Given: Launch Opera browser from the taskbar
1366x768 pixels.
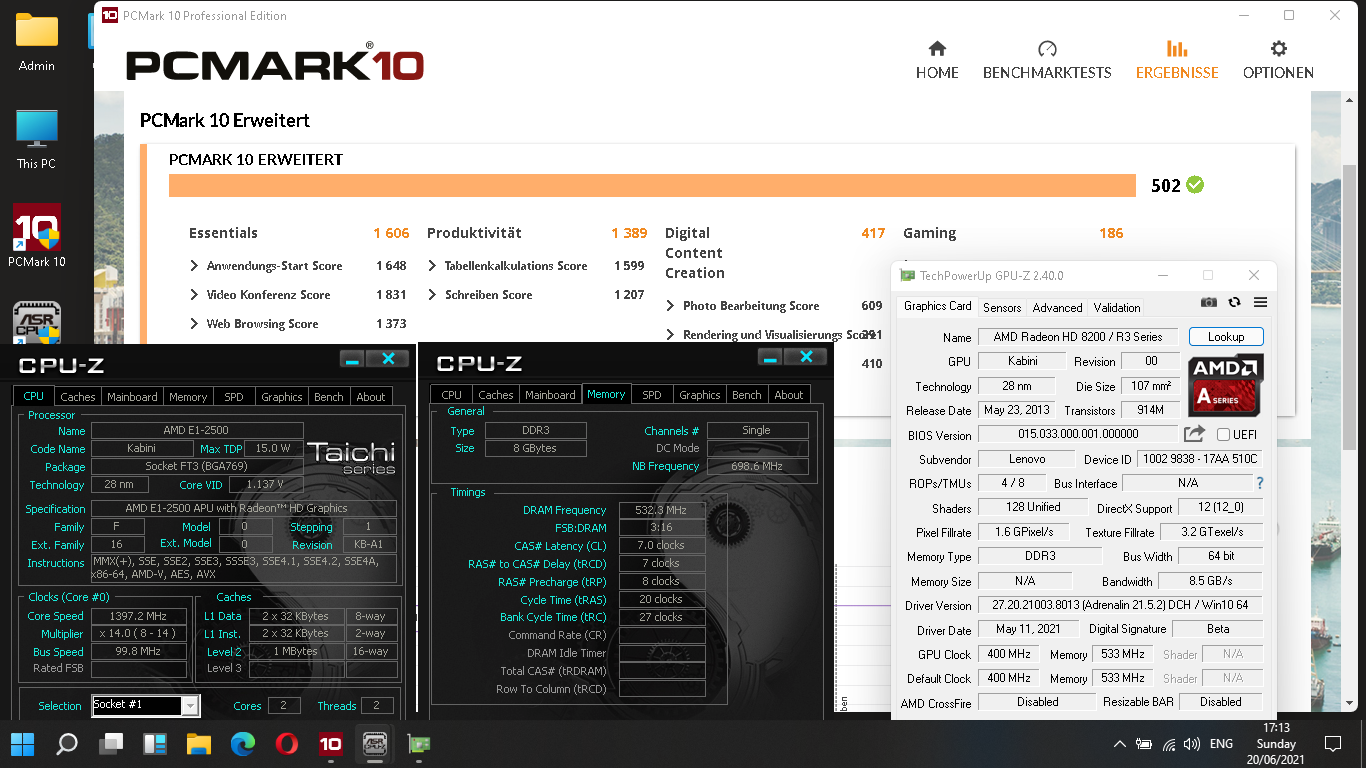Looking at the screenshot, I should (287, 744).
